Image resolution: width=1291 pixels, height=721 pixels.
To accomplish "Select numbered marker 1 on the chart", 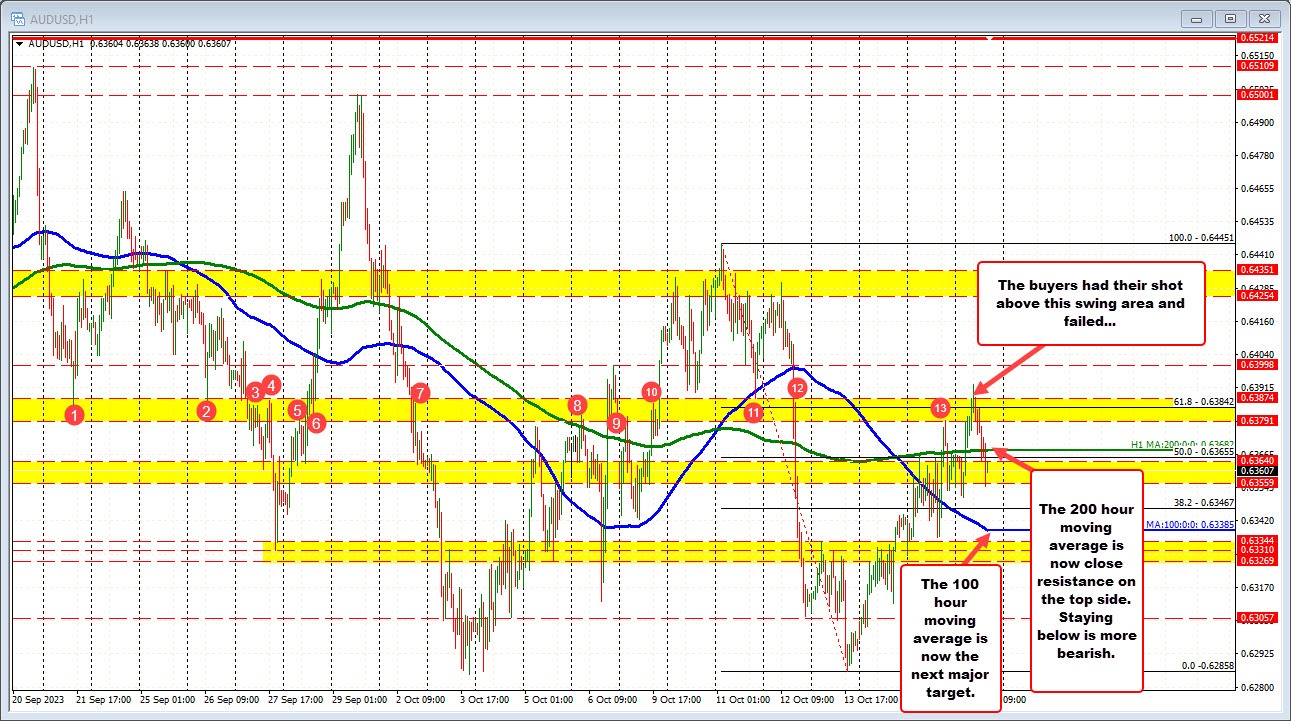I will pos(74,413).
